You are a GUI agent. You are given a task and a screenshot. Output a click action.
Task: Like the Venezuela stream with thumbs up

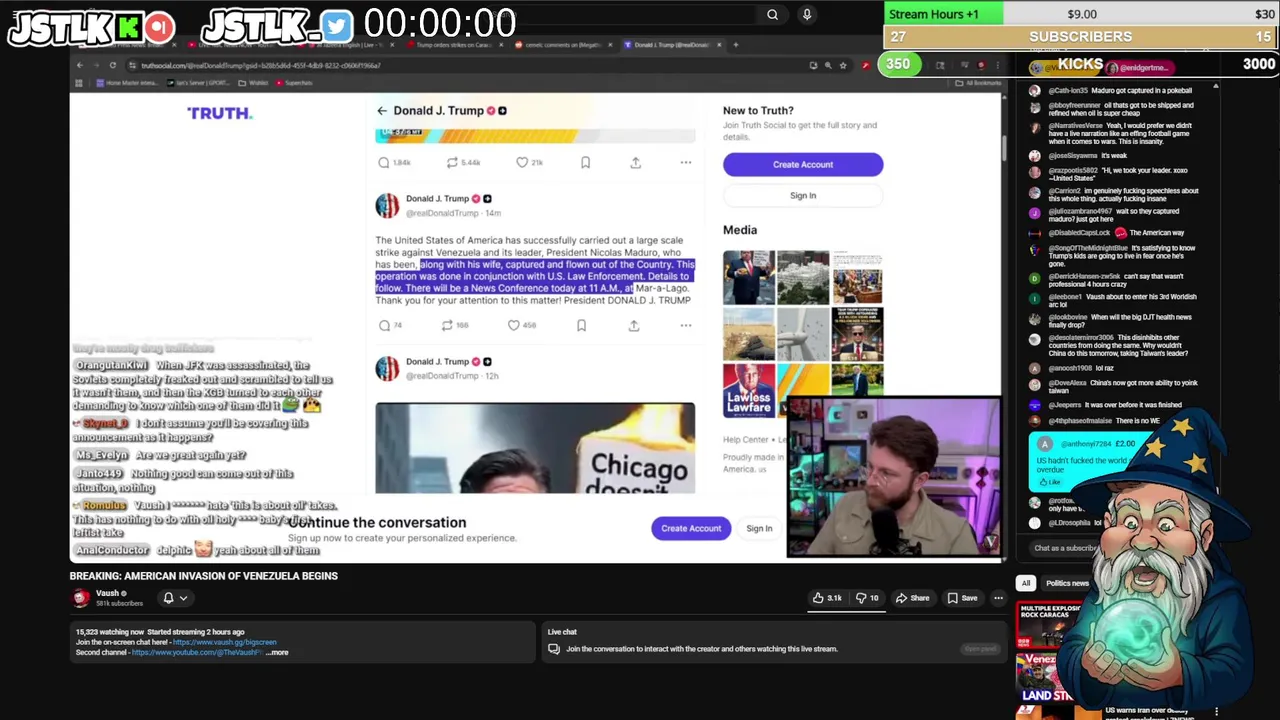pyautogui.click(x=826, y=598)
